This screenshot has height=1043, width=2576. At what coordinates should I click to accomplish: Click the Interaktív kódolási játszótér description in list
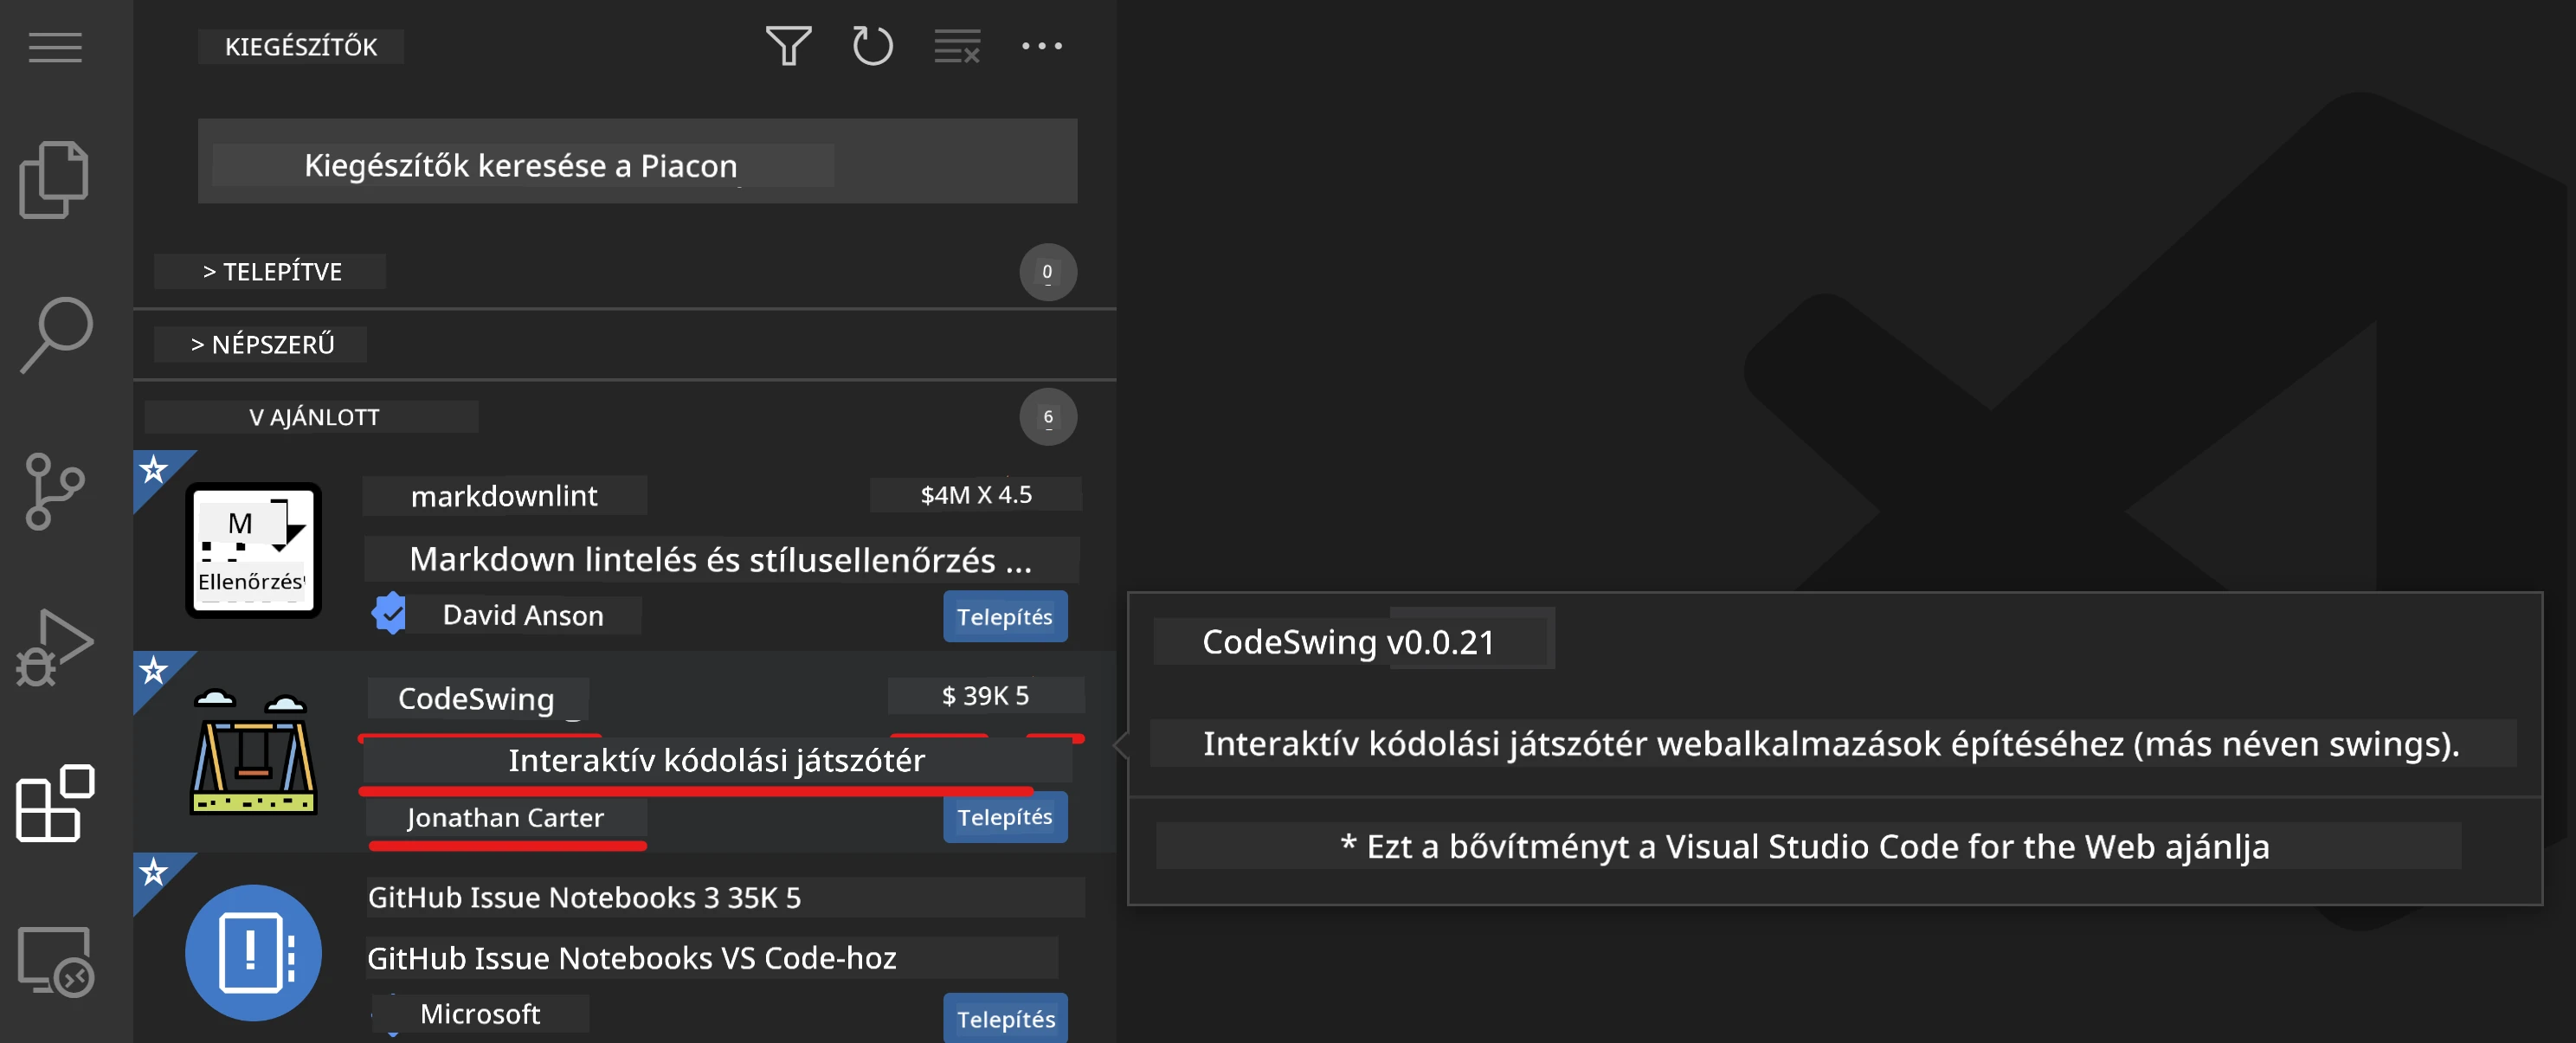pyautogui.click(x=716, y=761)
